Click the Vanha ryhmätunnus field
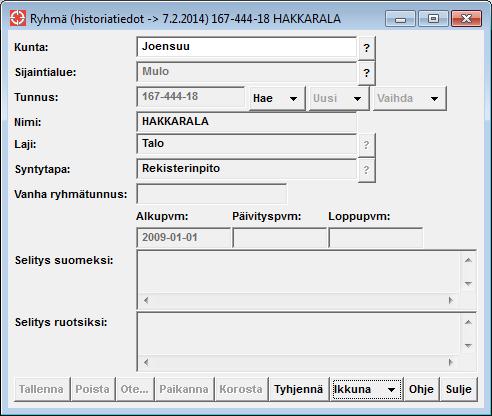The image size is (492, 416). click(x=212, y=194)
